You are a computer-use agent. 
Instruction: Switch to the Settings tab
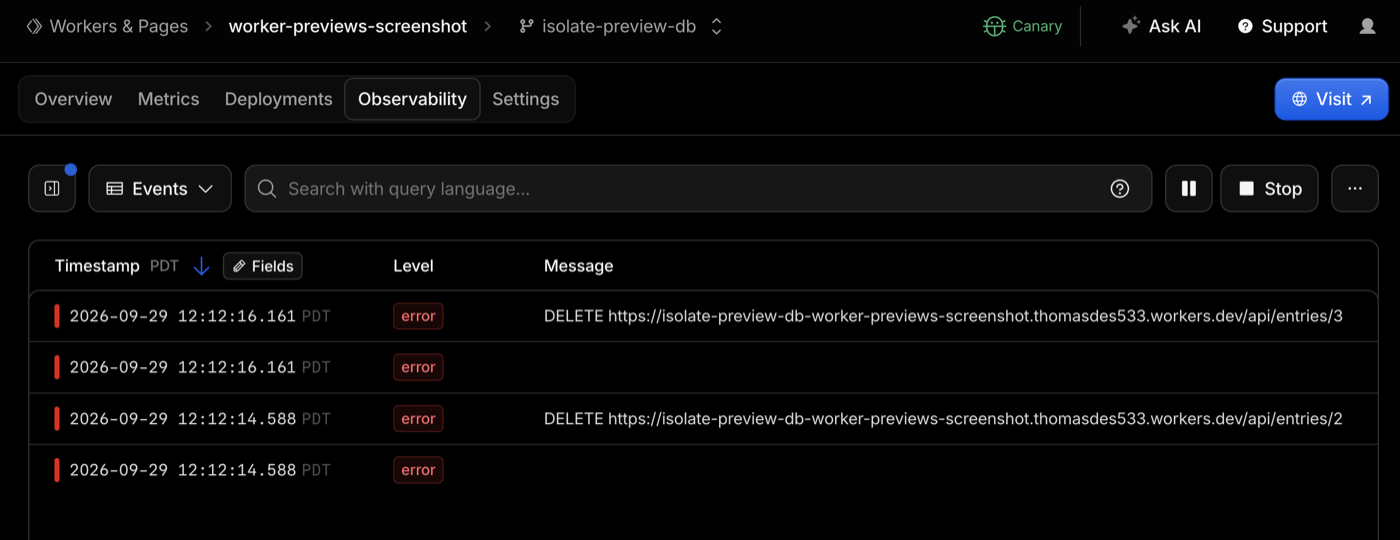click(525, 99)
